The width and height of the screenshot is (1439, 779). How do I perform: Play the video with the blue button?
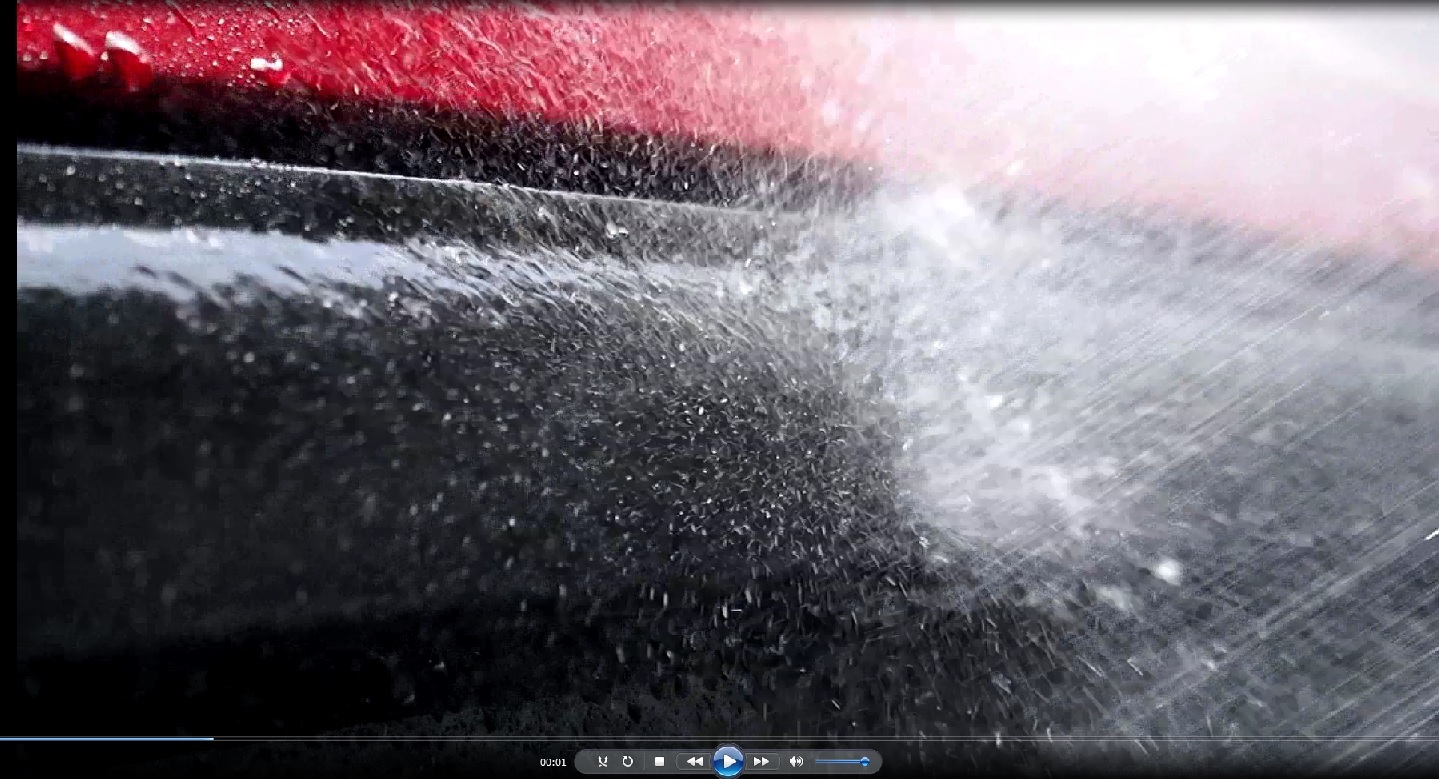tap(728, 762)
